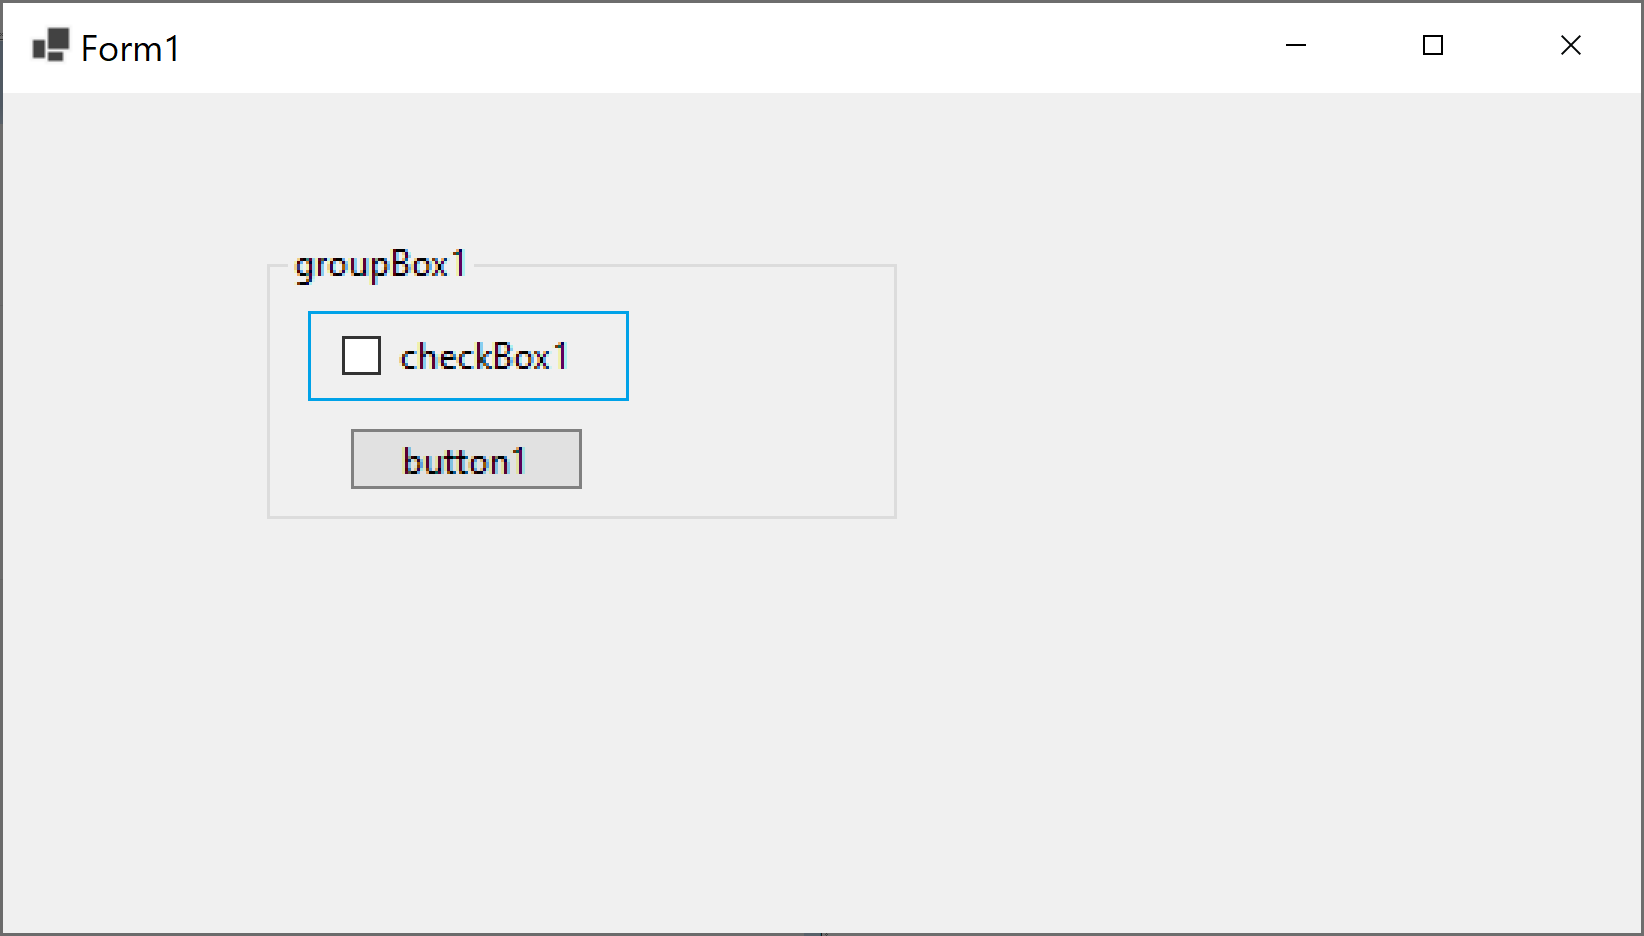Close the Form1 window
Screen dimensions: 1644x936
(1571, 45)
